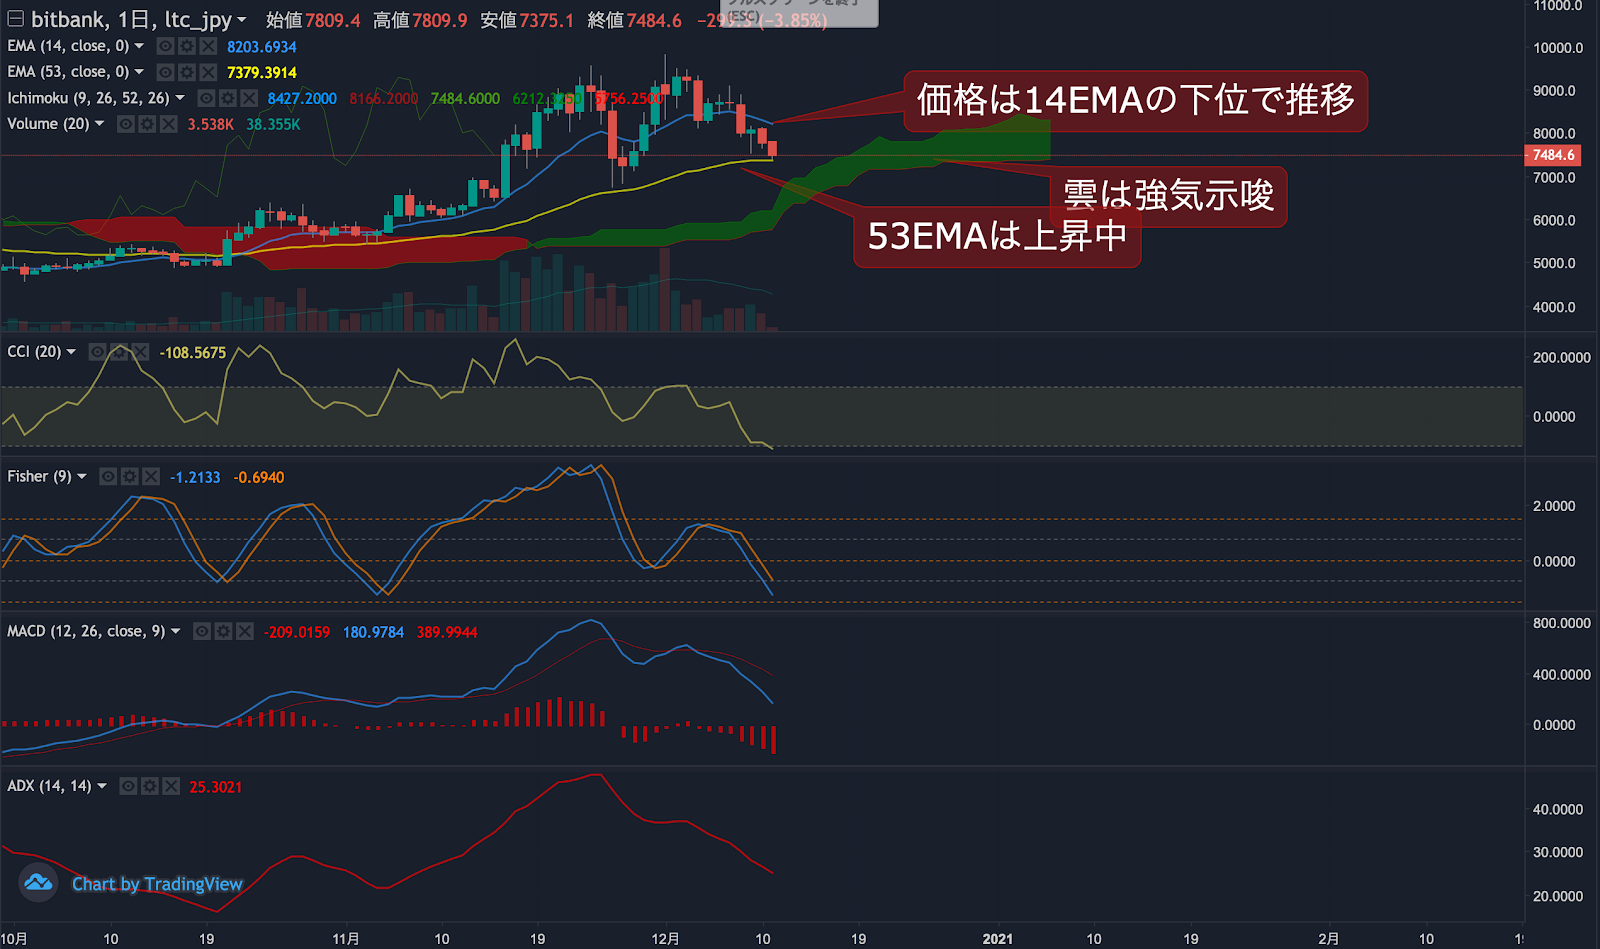Click EMA 14 value 8203.6934
Image resolution: width=1600 pixels, height=949 pixels.
tap(262, 47)
